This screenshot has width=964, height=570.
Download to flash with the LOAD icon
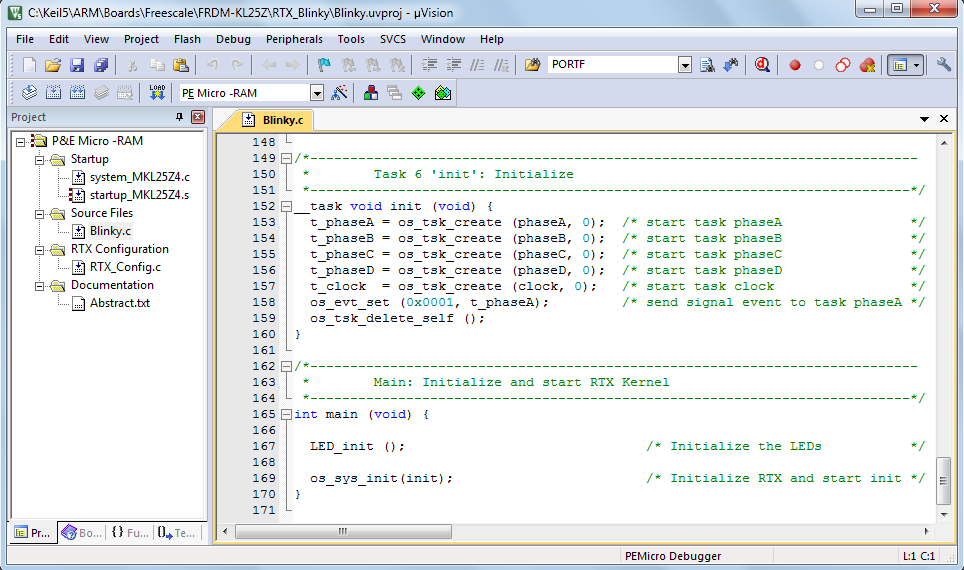point(157,93)
